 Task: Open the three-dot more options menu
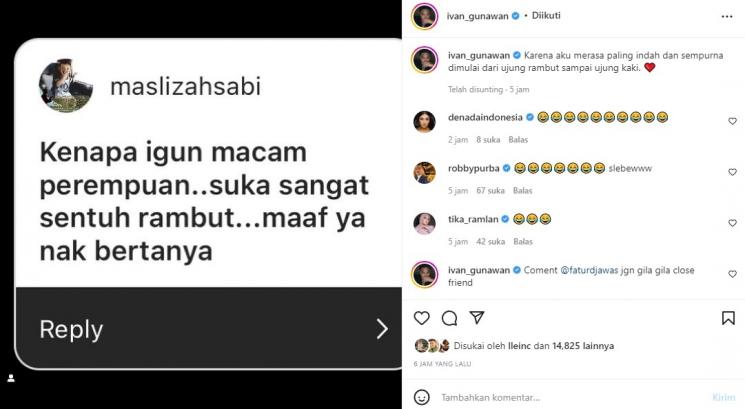pyautogui.click(x=727, y=16)
